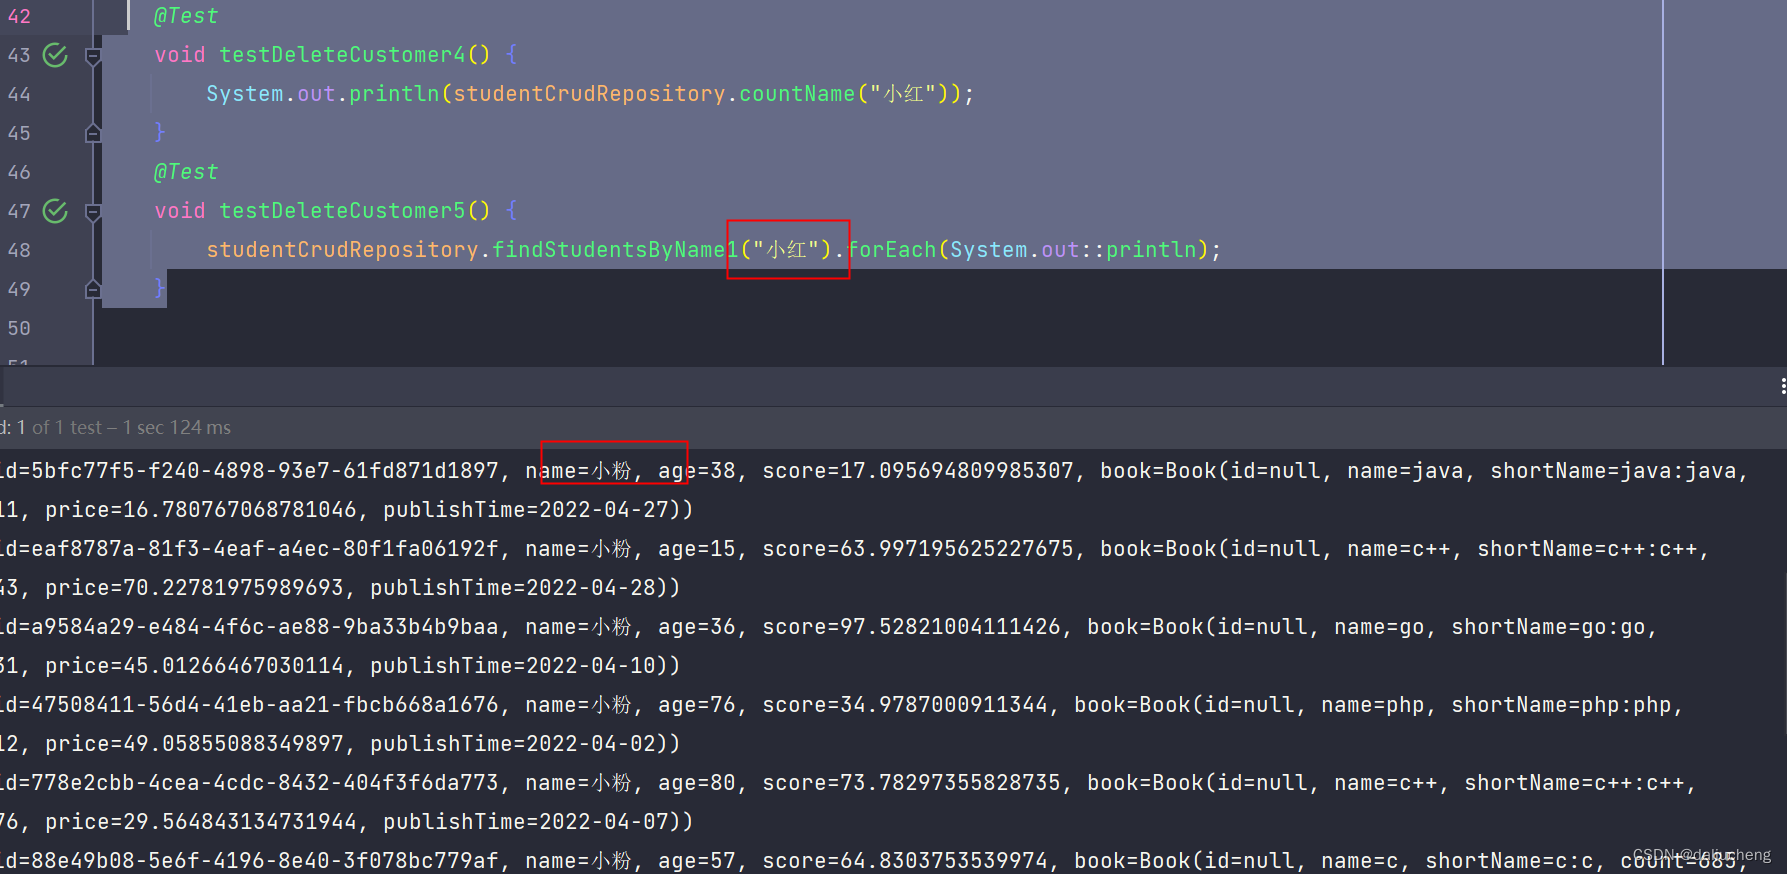Click id eaf8787a-81f3-4eaf-a4ec-80f1fa06192f in output

click(265, 549)
